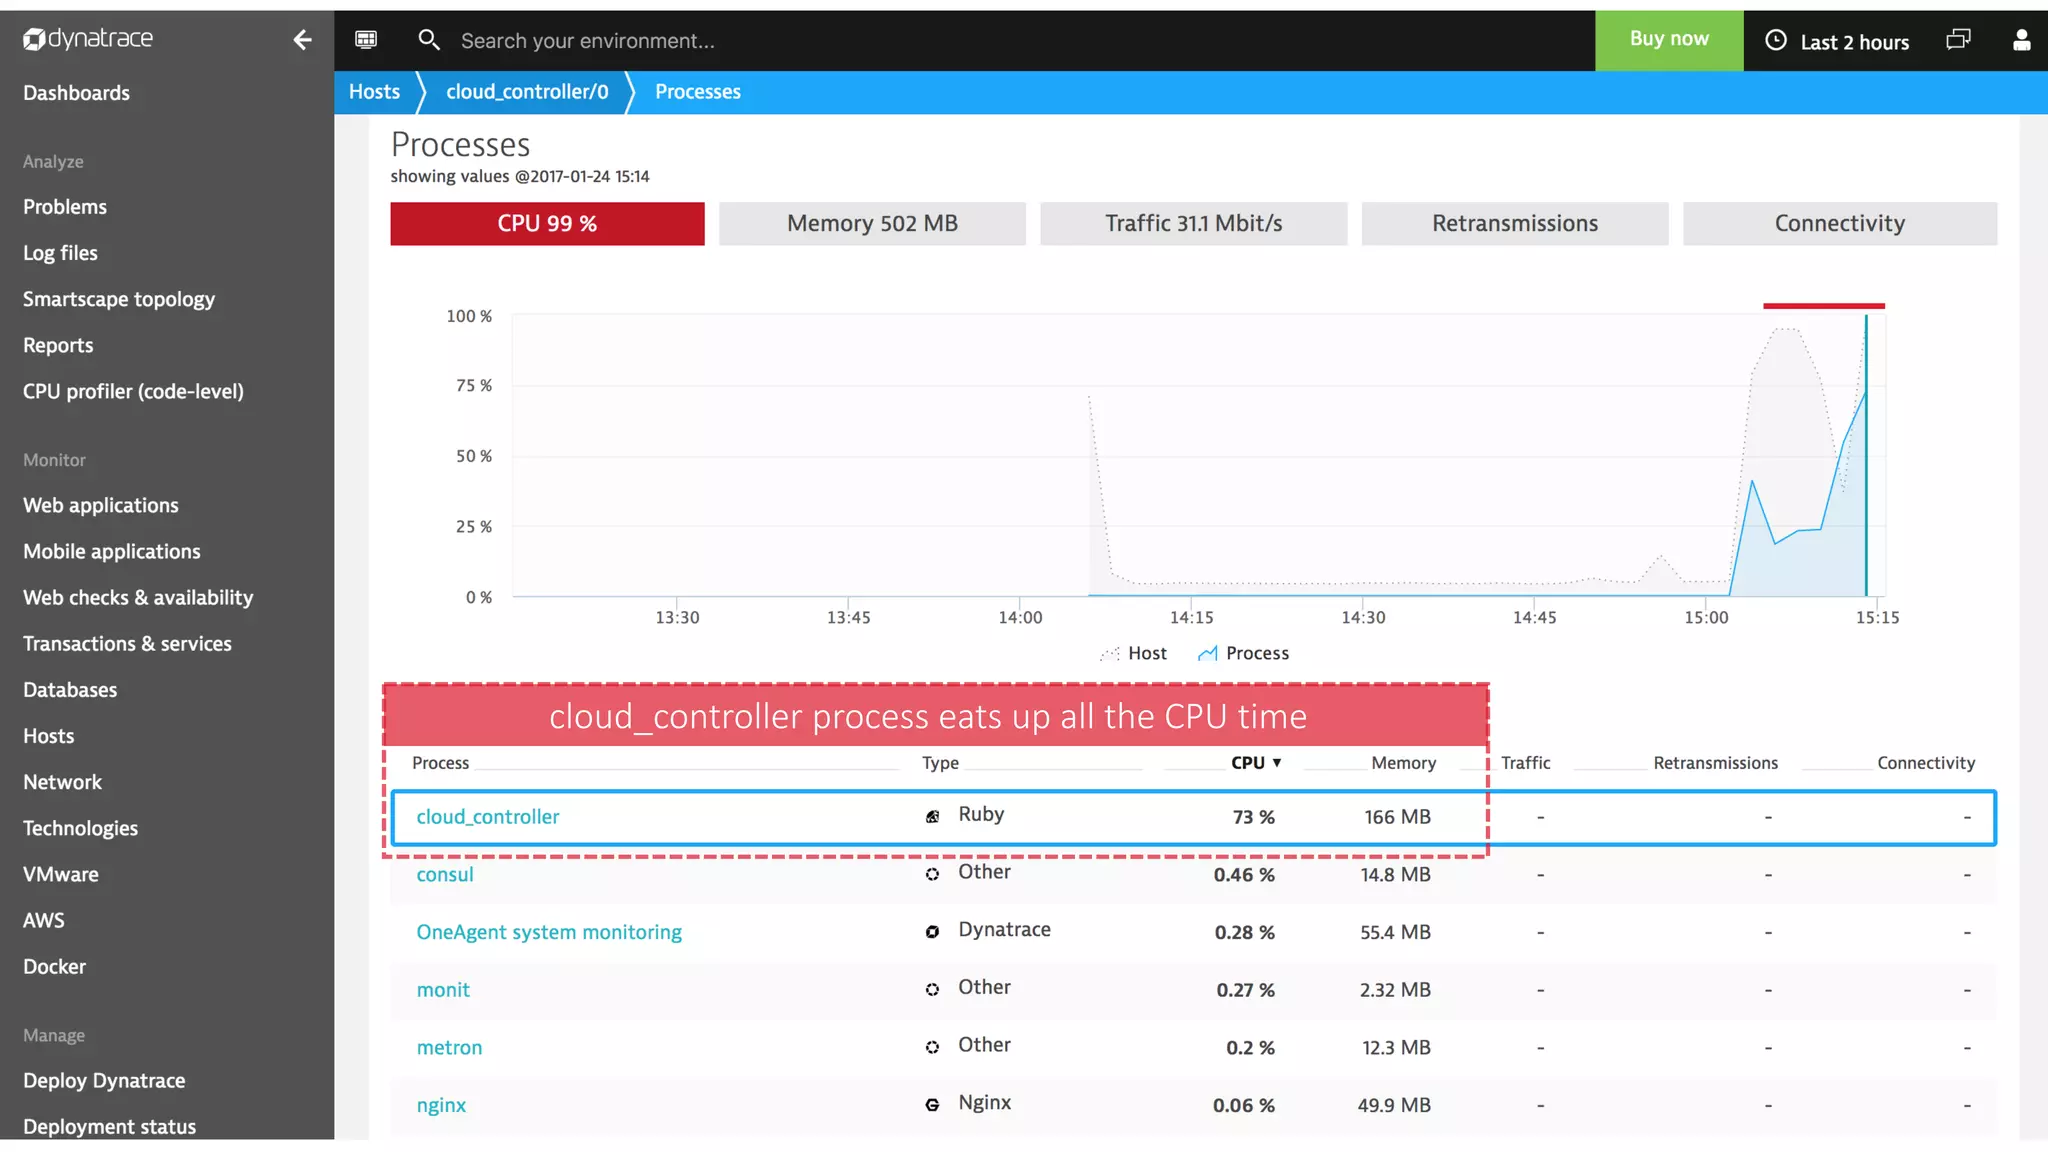The height and width of the screenshot is (1152, 2048).
Task: Open Deployment status in sidebar
Action: coord(110,1127)
